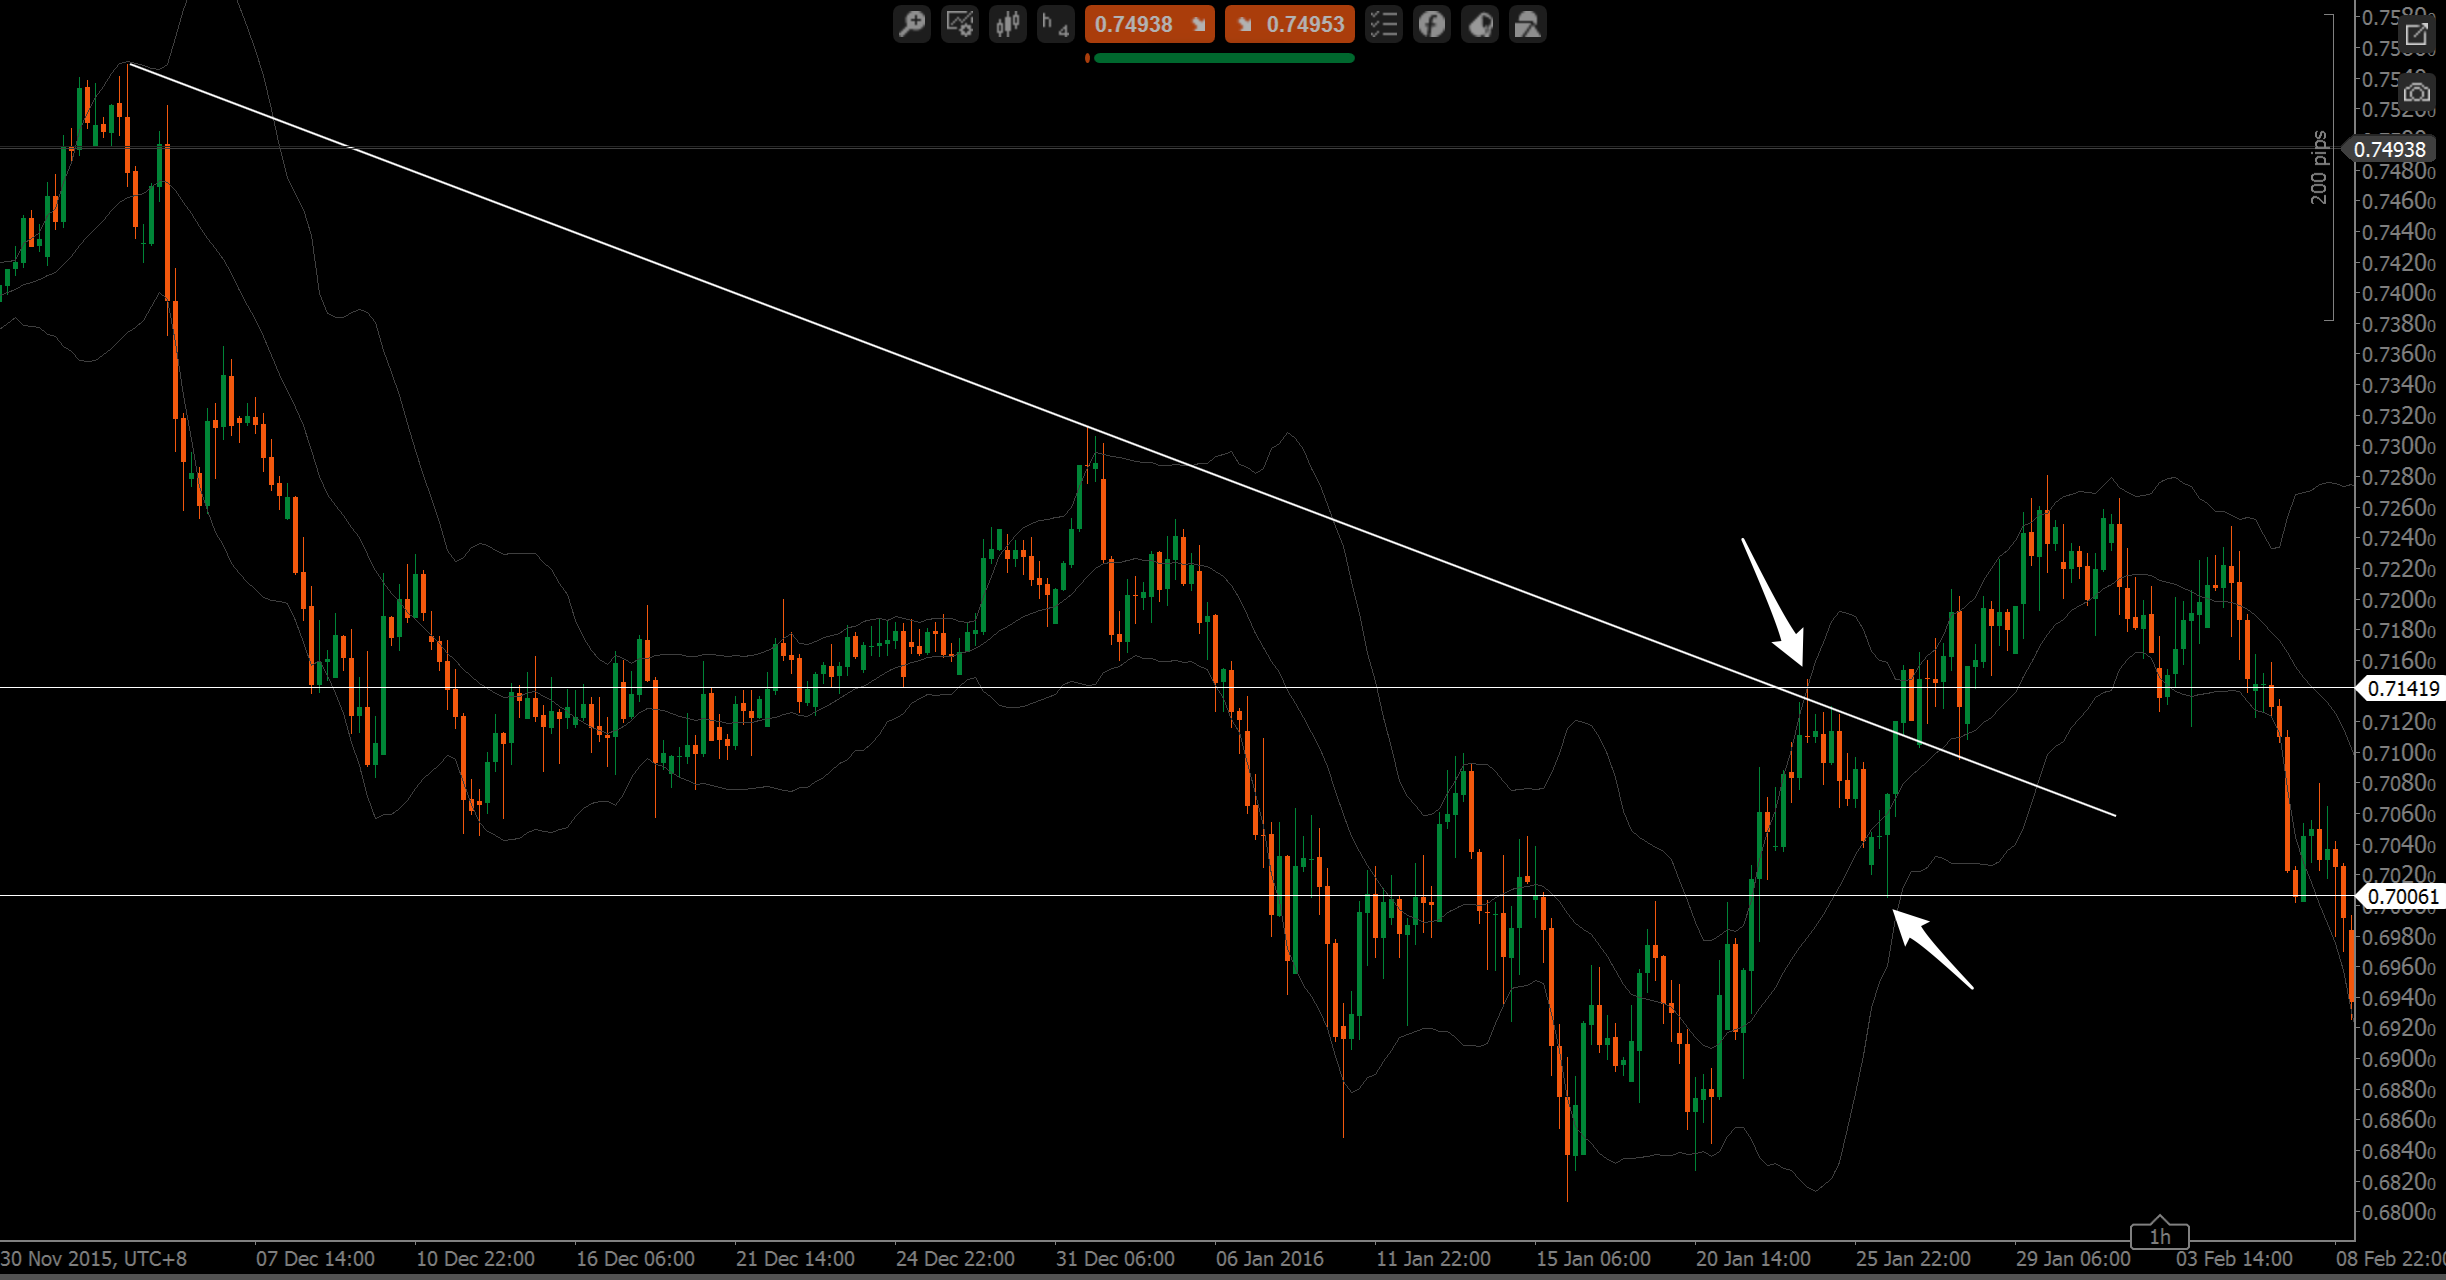2446x1280 pixels.
Task: Take chart snapshot with camera icon
Action: (2417, 93)
